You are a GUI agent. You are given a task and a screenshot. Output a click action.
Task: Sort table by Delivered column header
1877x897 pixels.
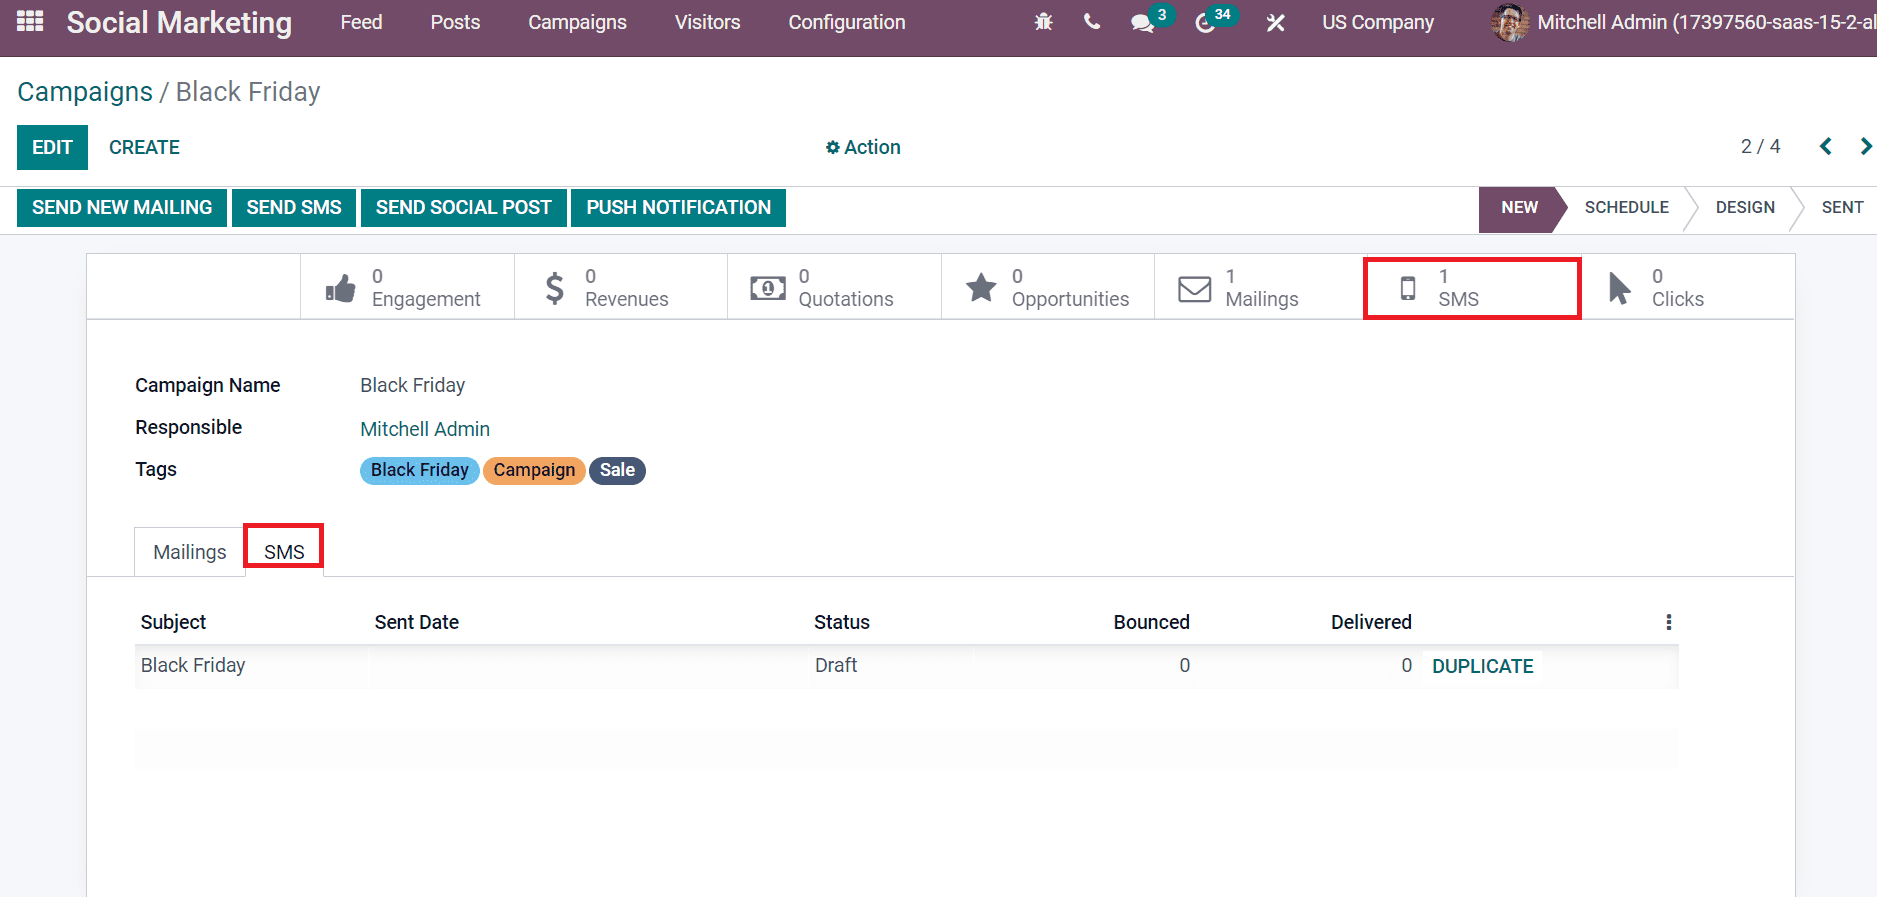pos(1371,622)
